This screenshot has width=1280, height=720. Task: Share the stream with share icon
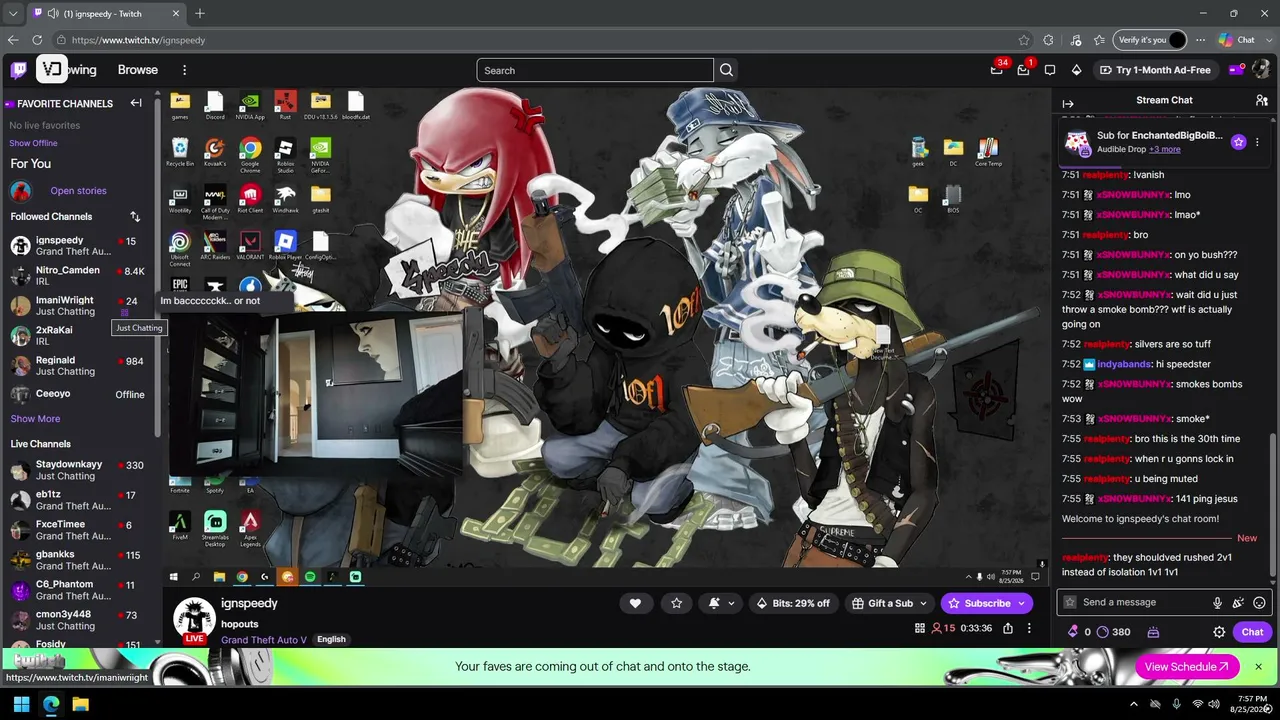1008,628
